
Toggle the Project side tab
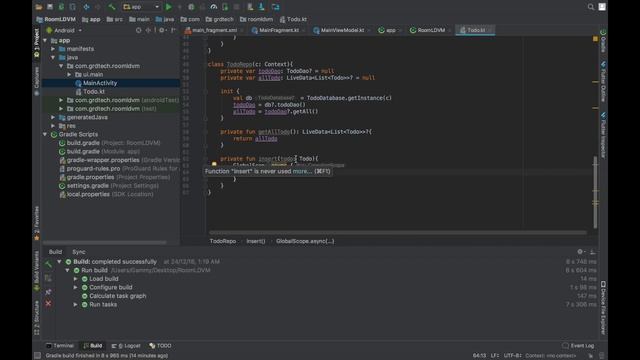click(37, 43)
